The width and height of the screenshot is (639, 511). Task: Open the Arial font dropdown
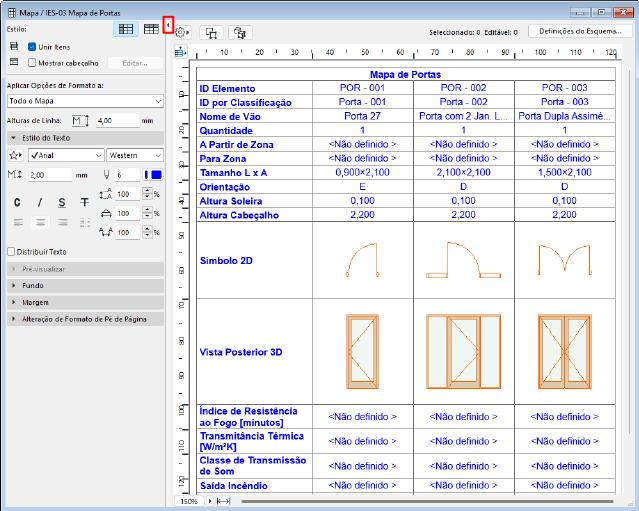pos(65,155)
